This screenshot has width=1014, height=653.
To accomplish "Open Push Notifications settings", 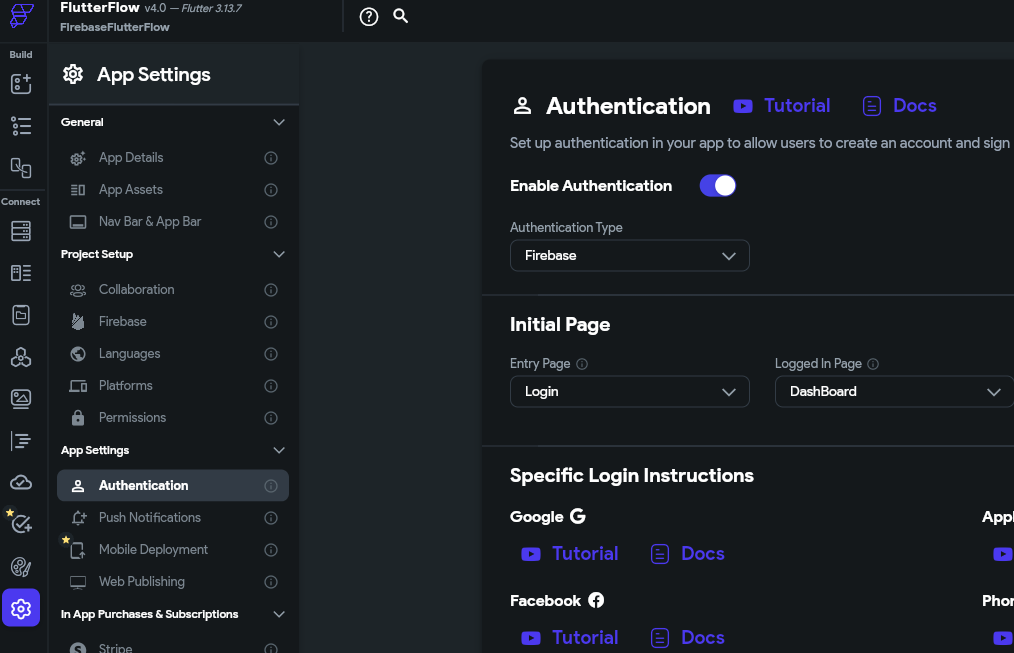I will 173,518.
